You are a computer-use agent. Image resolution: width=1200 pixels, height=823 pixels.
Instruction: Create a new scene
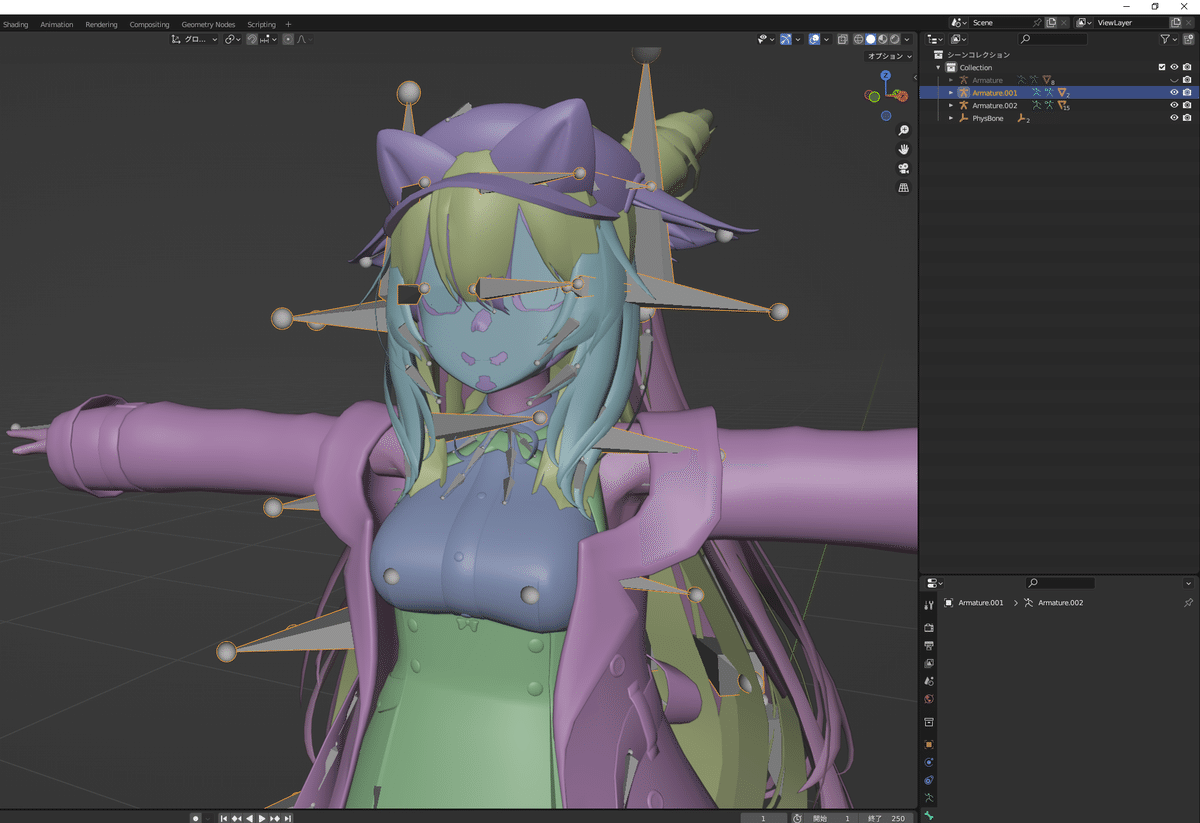pos(1051,22)
